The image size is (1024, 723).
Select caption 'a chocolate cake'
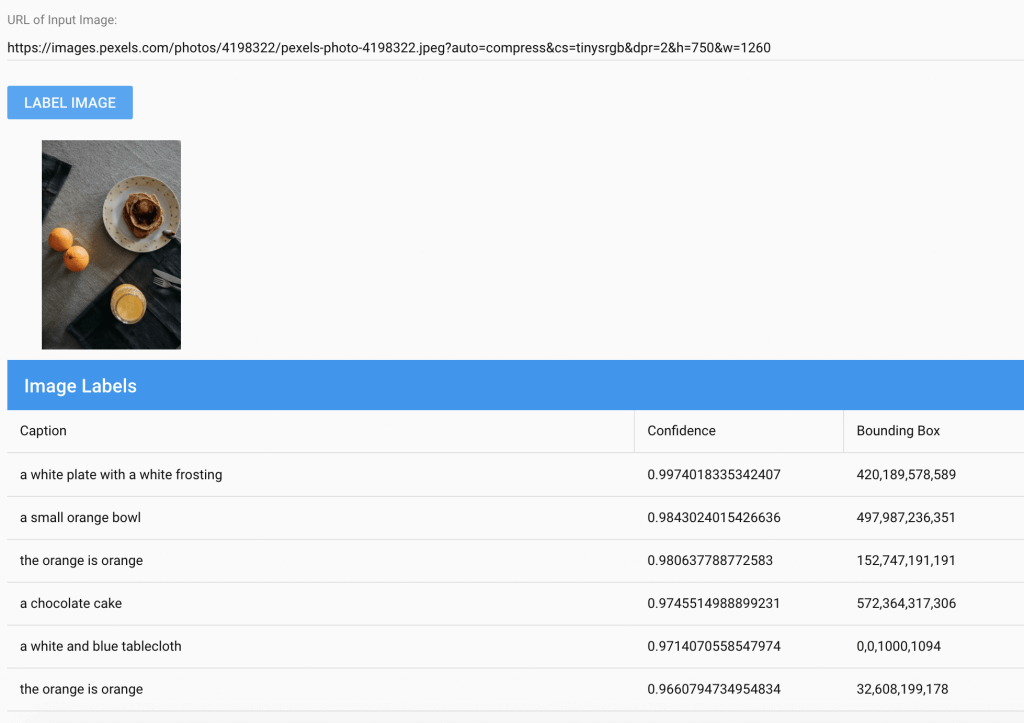coord(71,603)
